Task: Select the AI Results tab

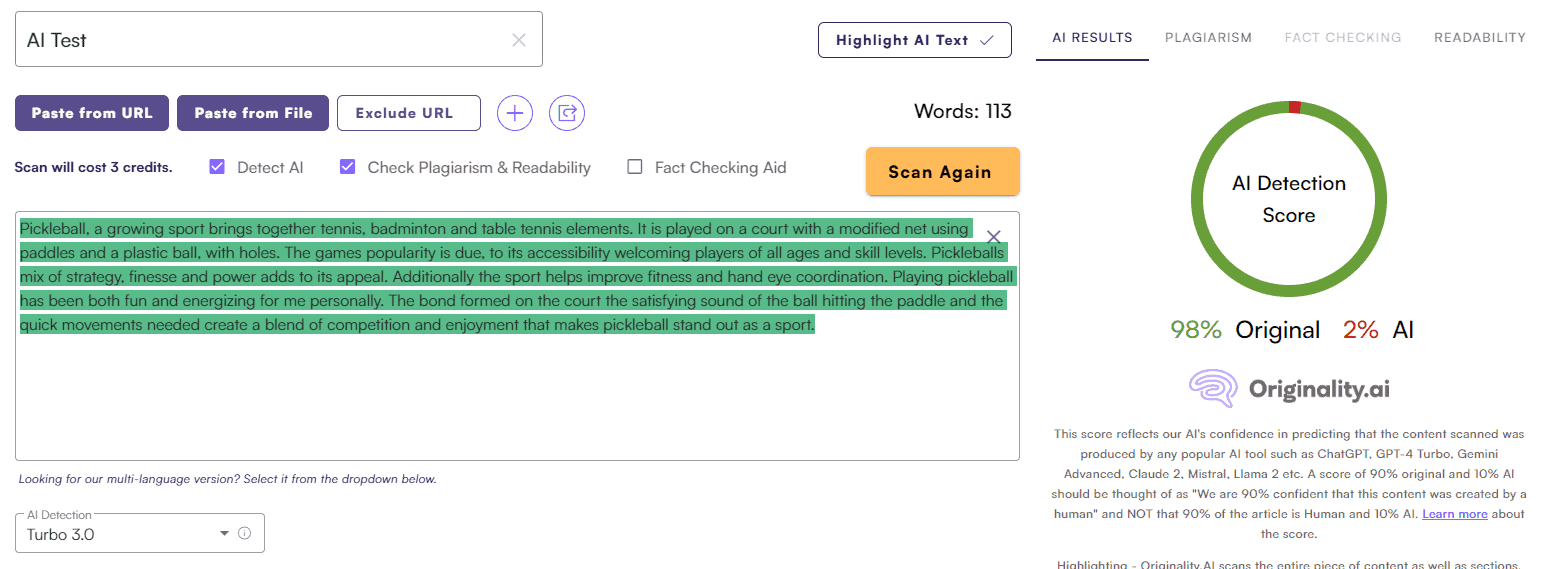Action: coord(1092,38)
